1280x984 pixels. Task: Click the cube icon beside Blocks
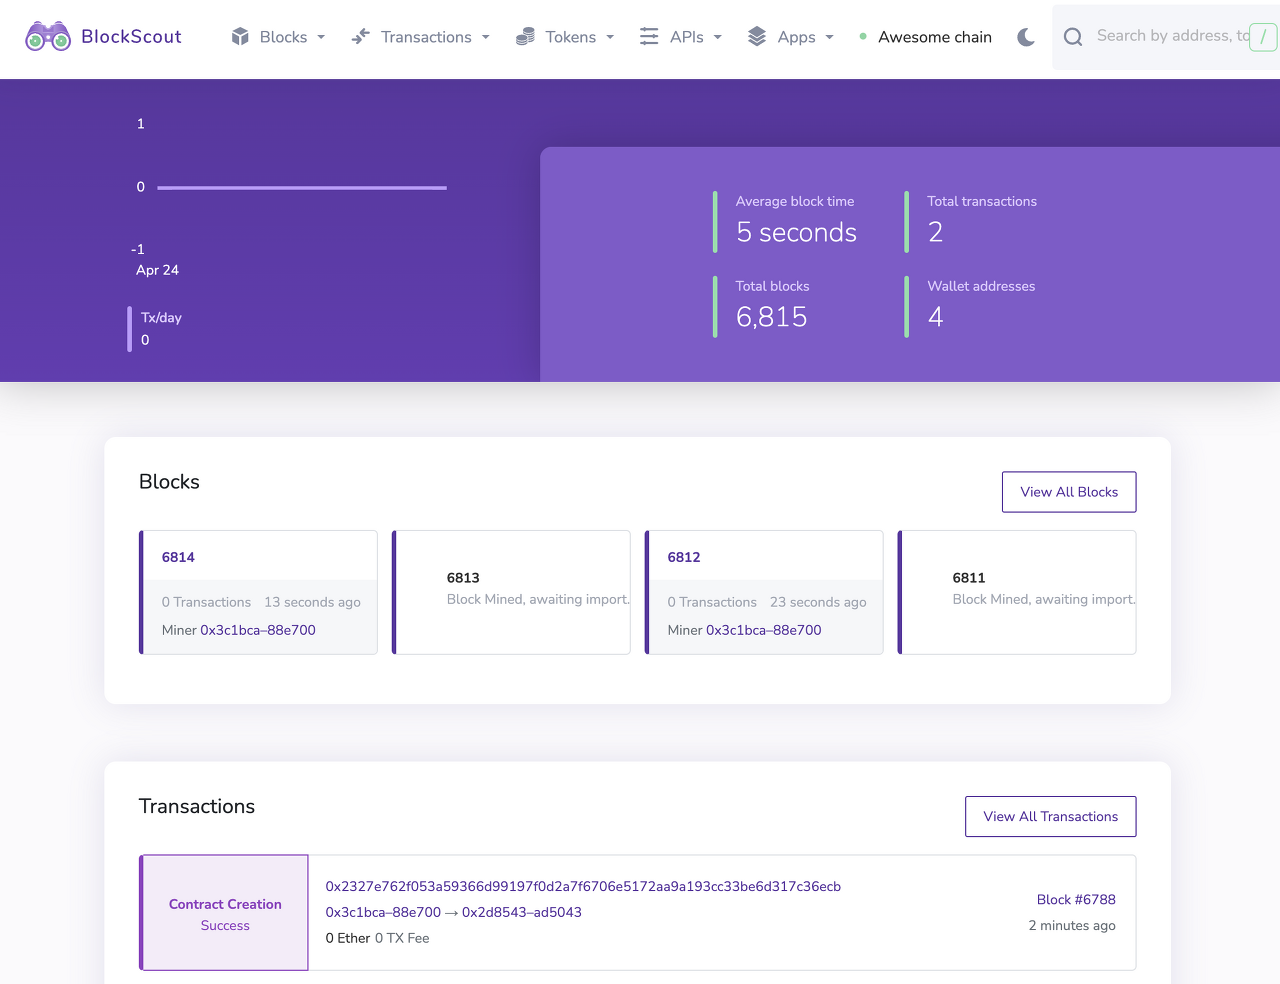coord(240,37)
